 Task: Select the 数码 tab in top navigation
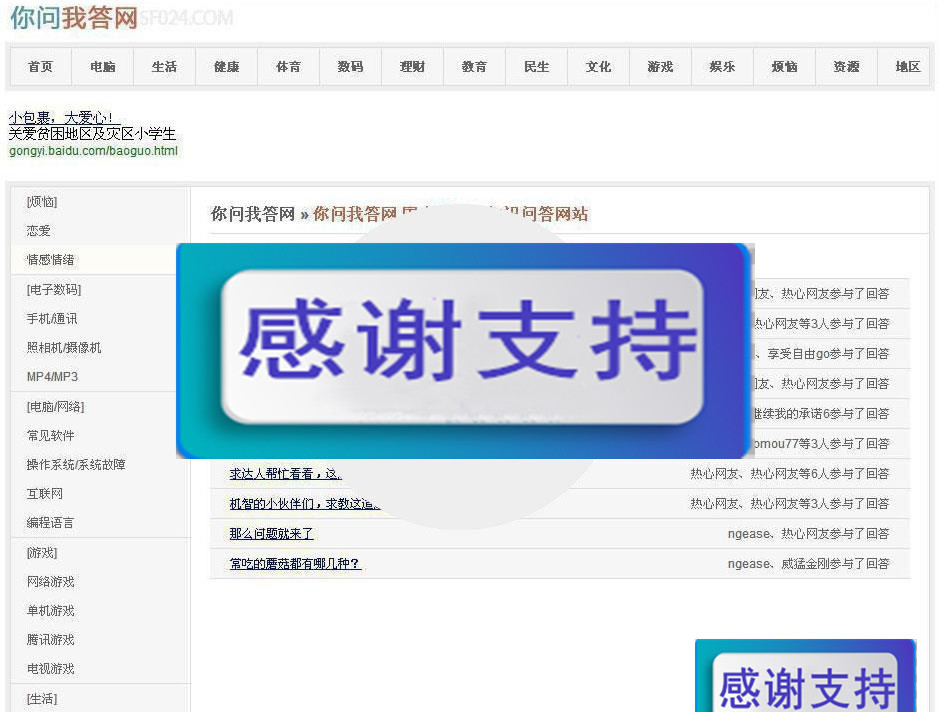(x=350, y=67)
